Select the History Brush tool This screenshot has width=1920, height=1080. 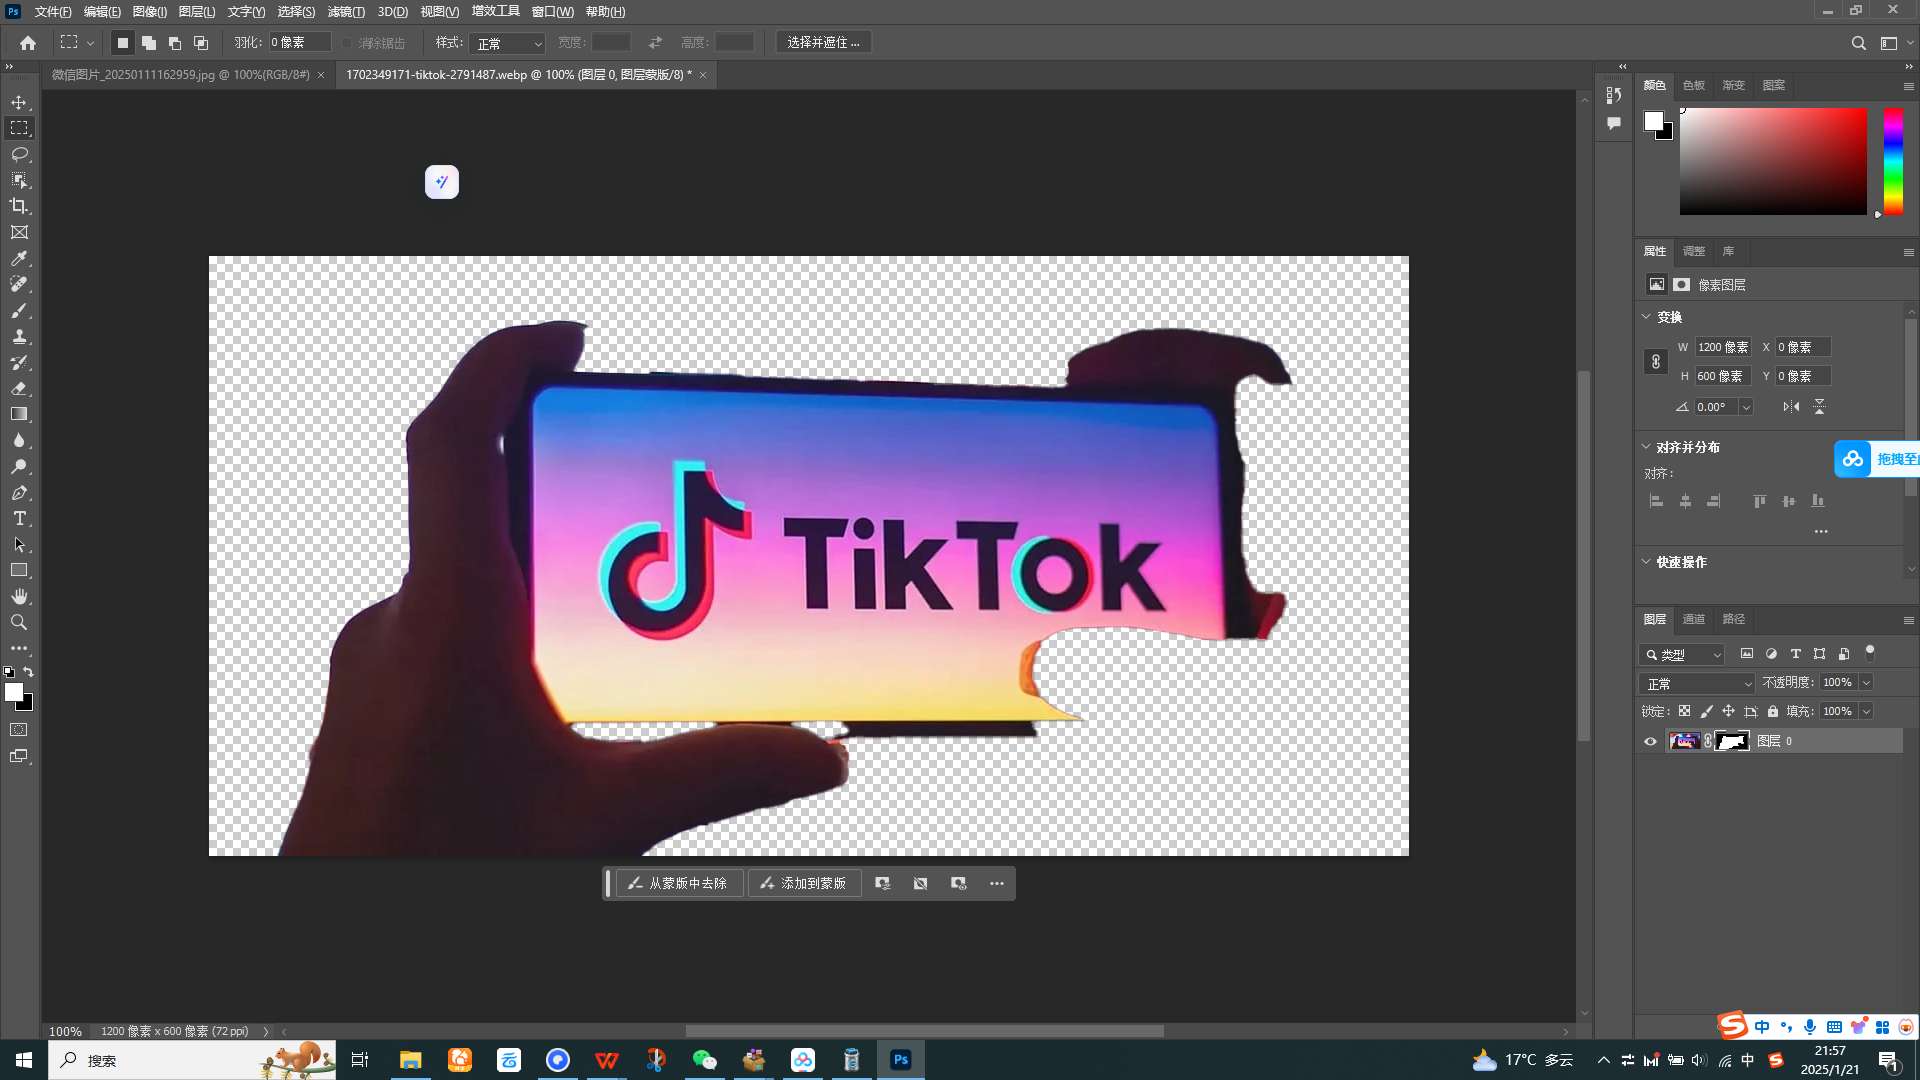point(19,362)
